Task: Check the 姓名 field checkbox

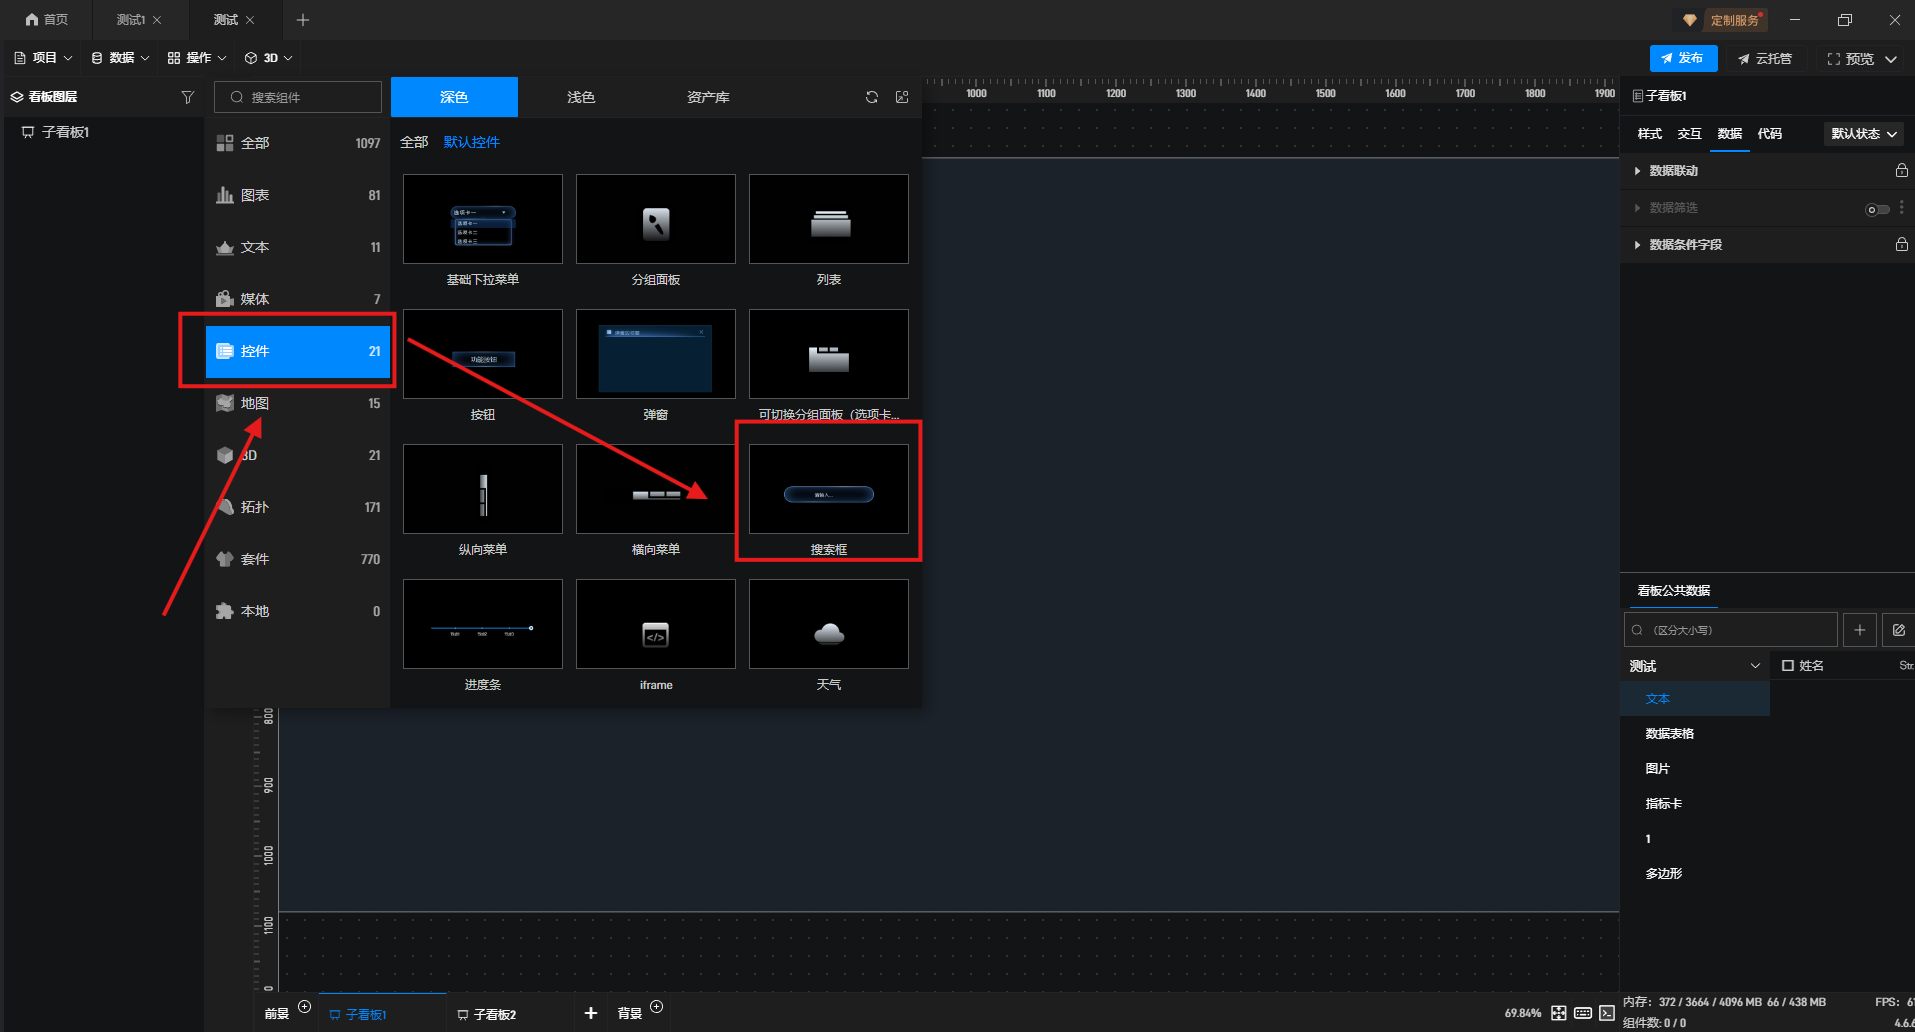Action: (1788, 666)
